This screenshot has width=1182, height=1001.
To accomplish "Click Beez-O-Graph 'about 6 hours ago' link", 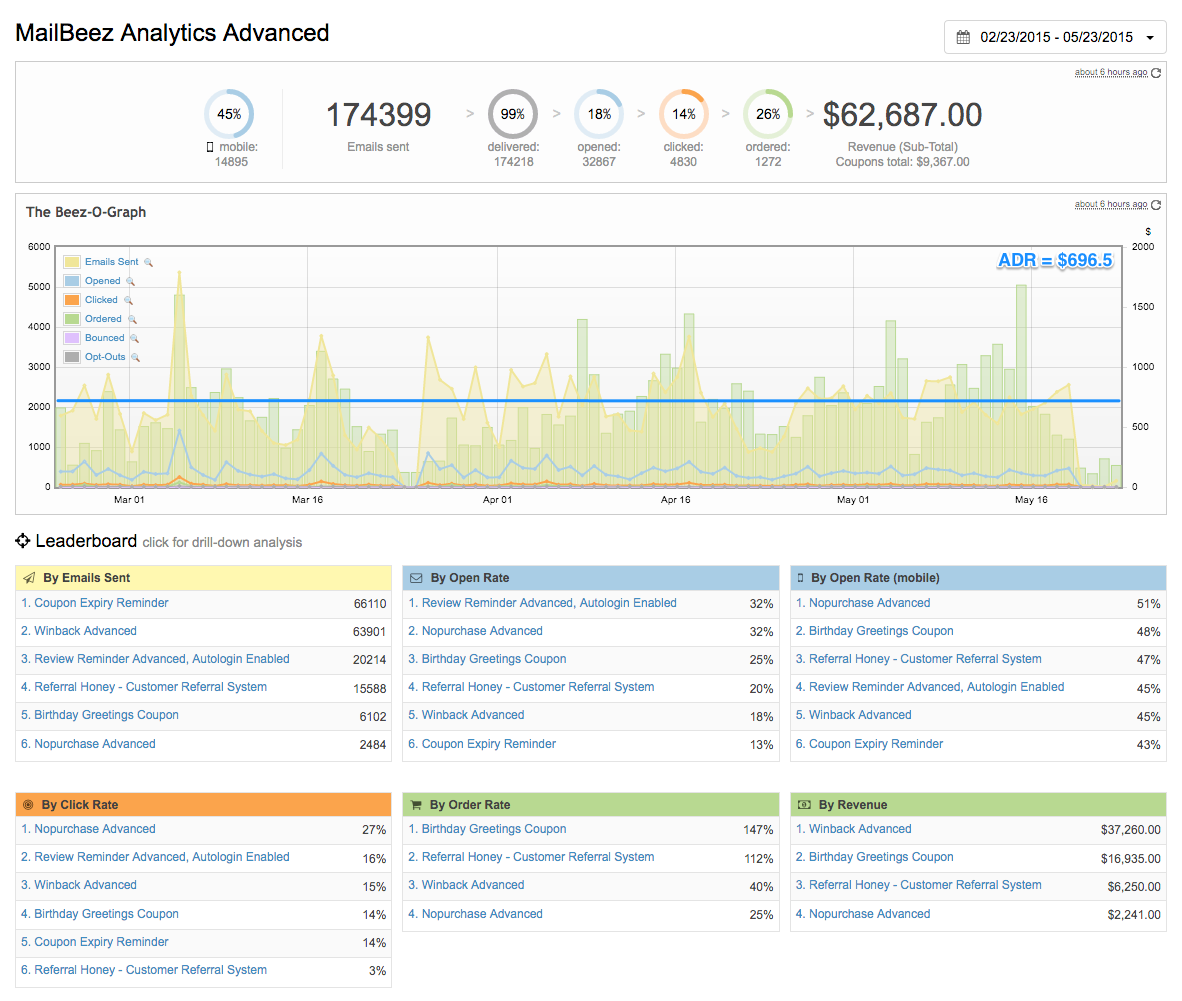I will [x=1111, y=204].
